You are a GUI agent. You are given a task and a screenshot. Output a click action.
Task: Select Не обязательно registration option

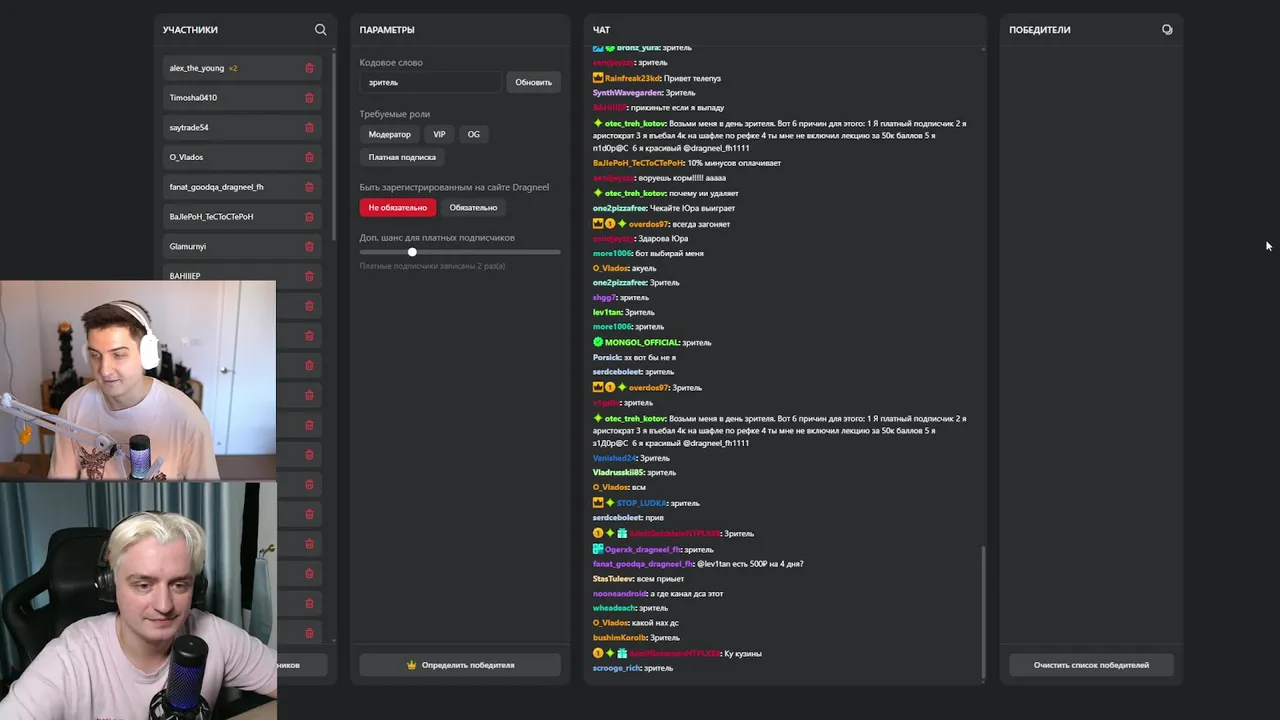tap(397, 208)
